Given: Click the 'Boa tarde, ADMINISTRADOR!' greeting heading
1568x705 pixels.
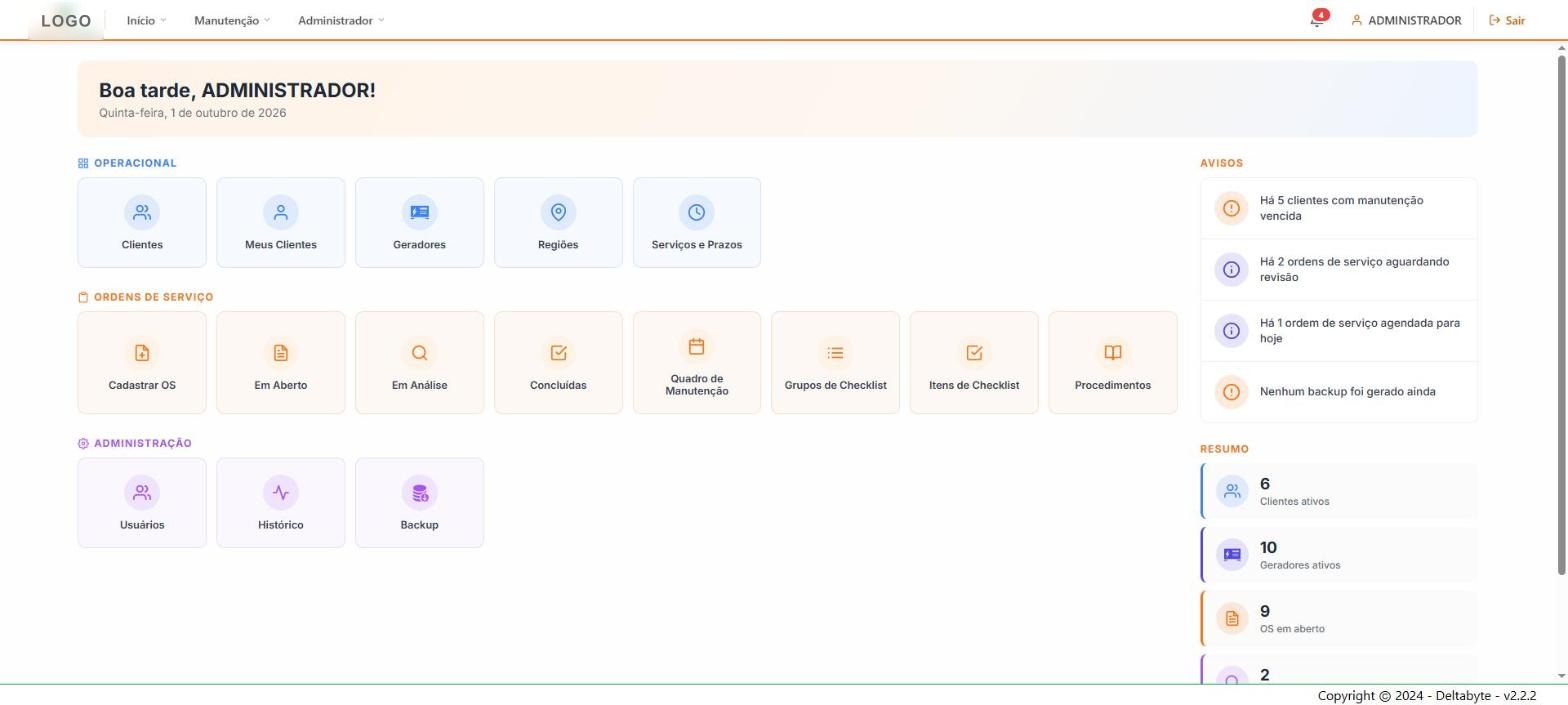Looking at the screenshot, I should pyautogui.click(x=237, y=90).
